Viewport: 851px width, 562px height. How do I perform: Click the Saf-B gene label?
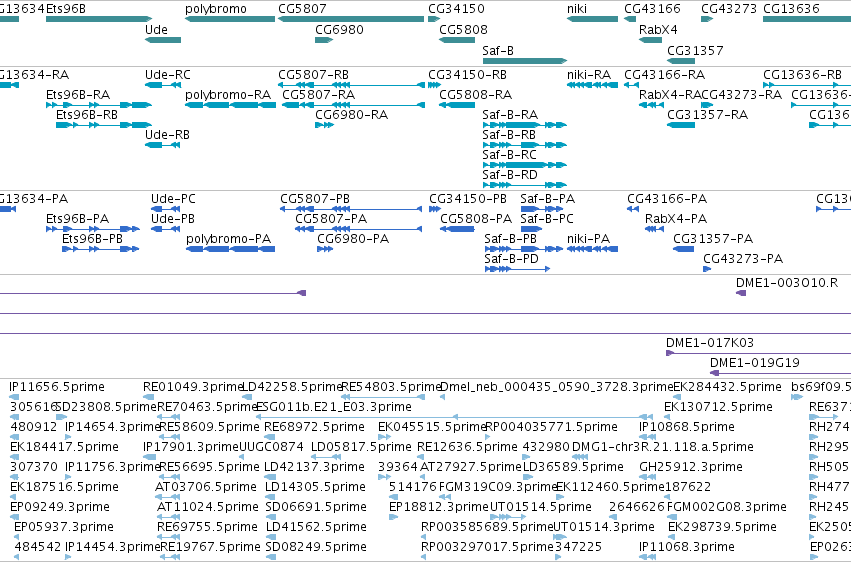pyautogui.click(x=498, y=50)
